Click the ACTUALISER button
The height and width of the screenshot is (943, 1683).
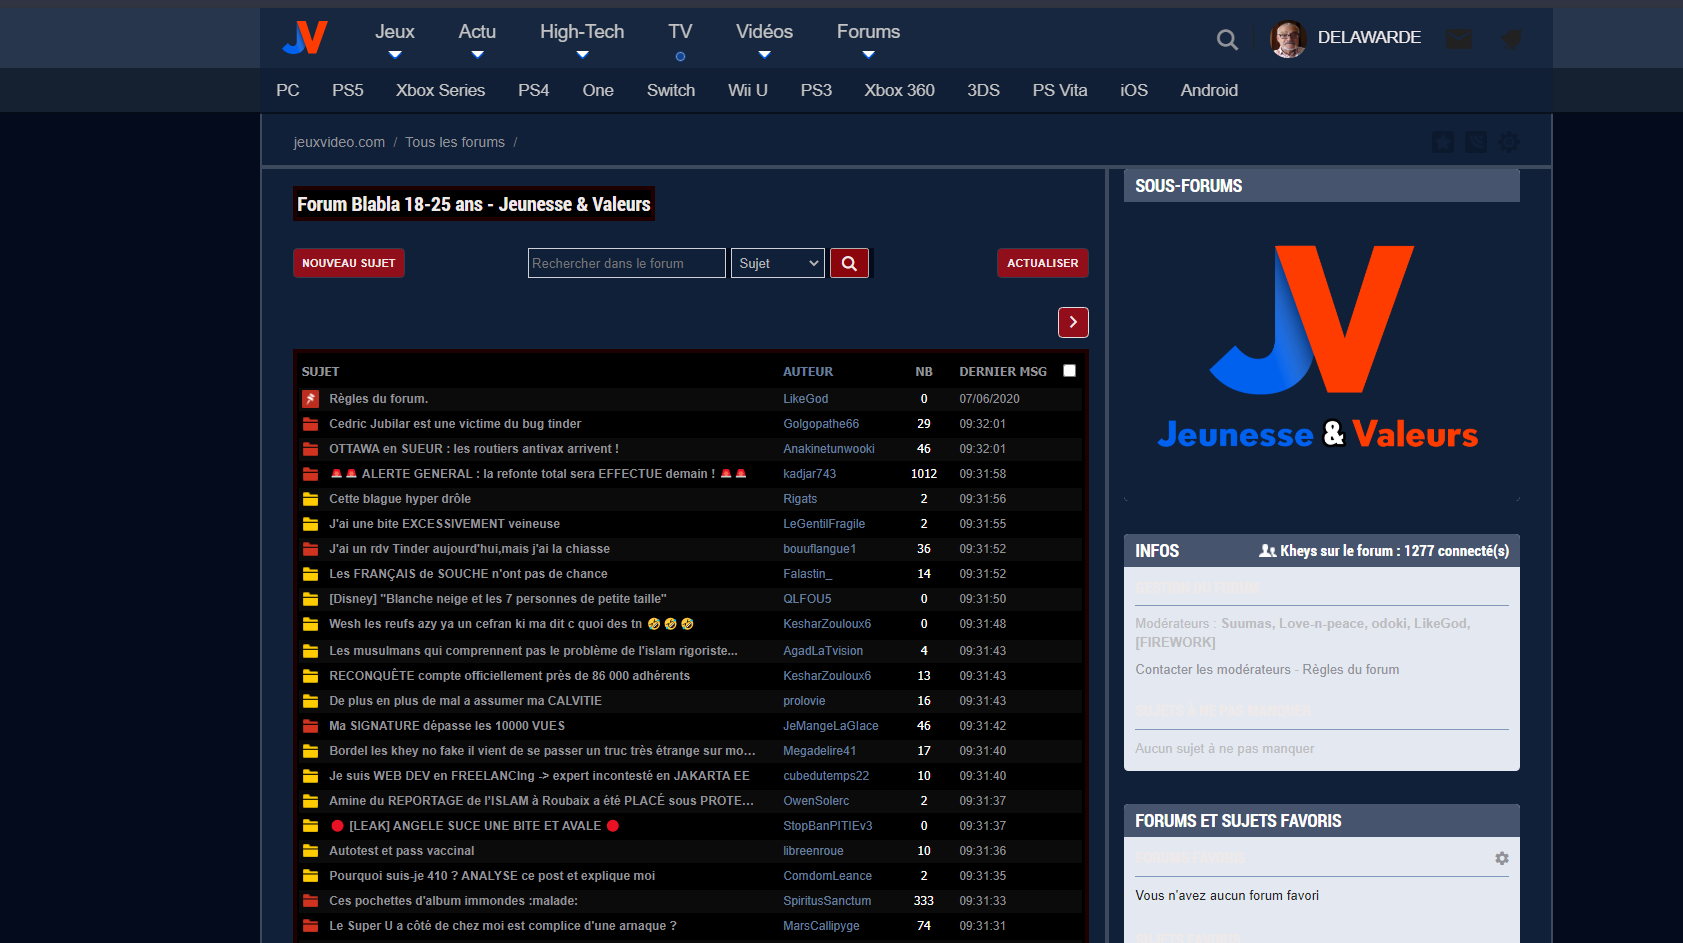pos(1042,263)
